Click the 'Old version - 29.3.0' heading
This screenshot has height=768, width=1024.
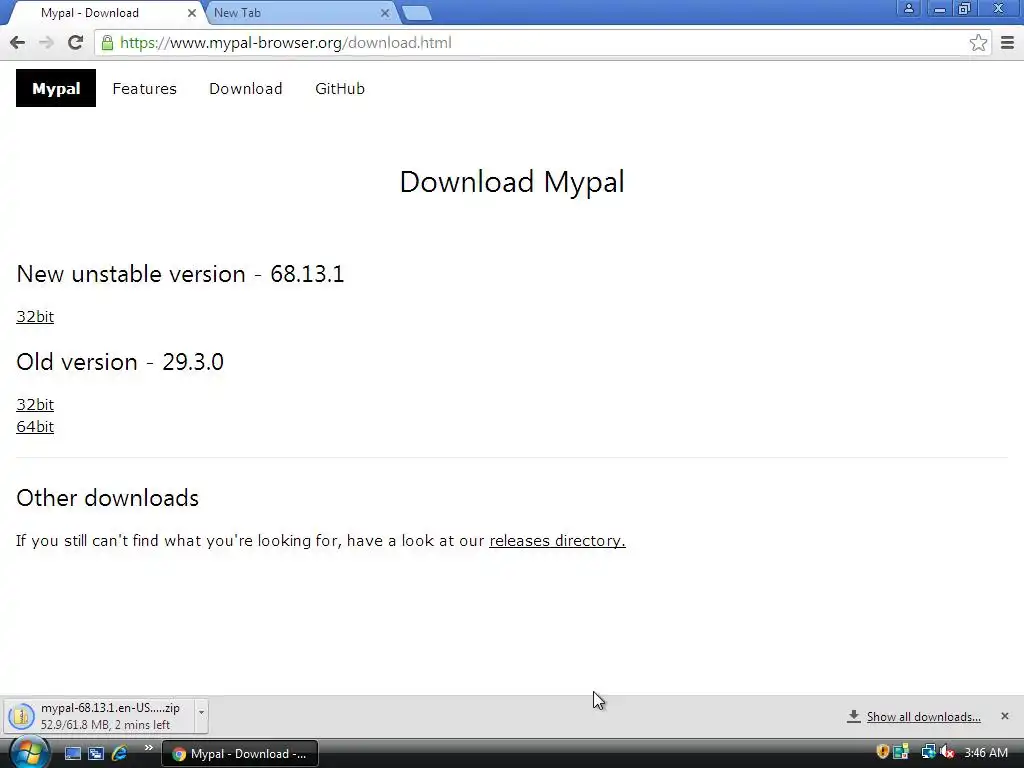[x=120, y=362]
